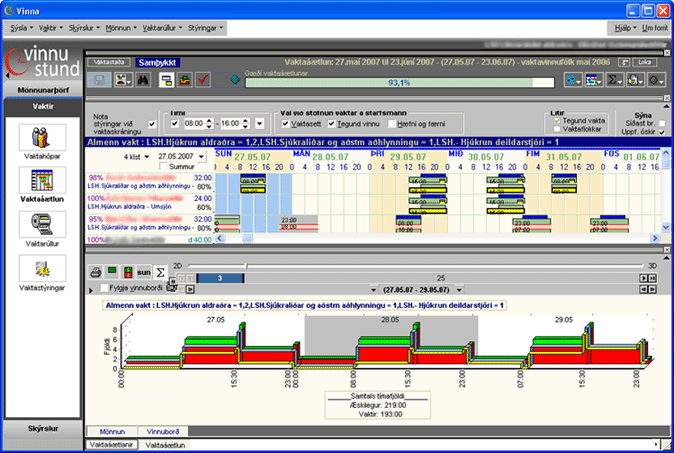Open the time range preset dropdown after 16:00
Screen dimensions: 674x453
click(259, 124)
